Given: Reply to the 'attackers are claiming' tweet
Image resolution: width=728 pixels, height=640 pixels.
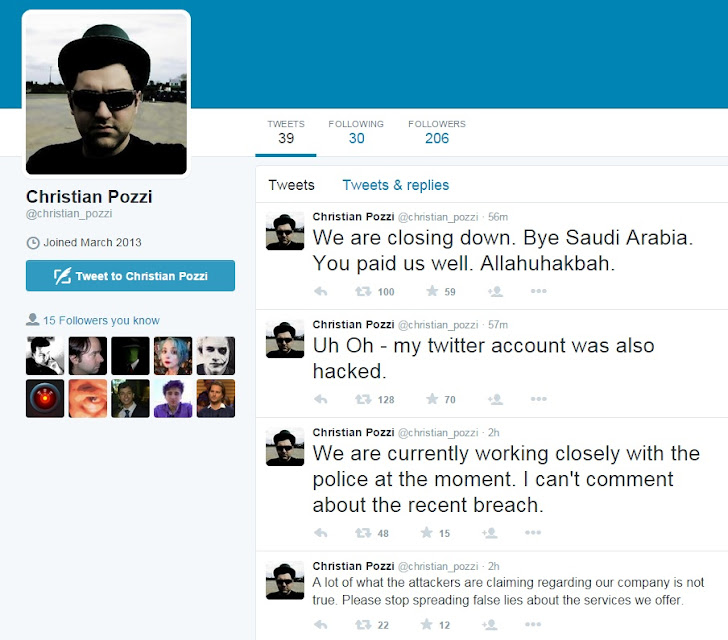Looking at the screenshot, I should tap(321, 625).
